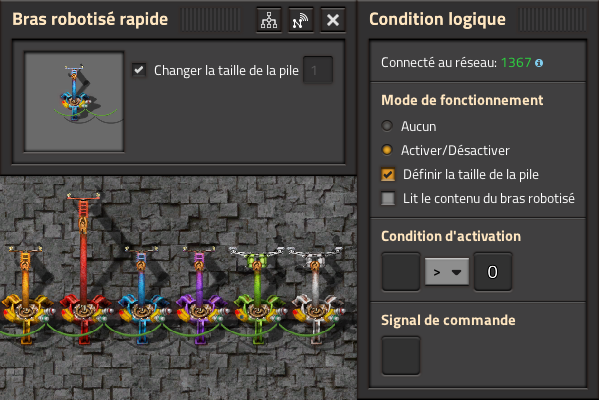Select Activer/Désactiver operating mode
The height and width of the screenshot is (400, 599).
(x=387, y=150)
